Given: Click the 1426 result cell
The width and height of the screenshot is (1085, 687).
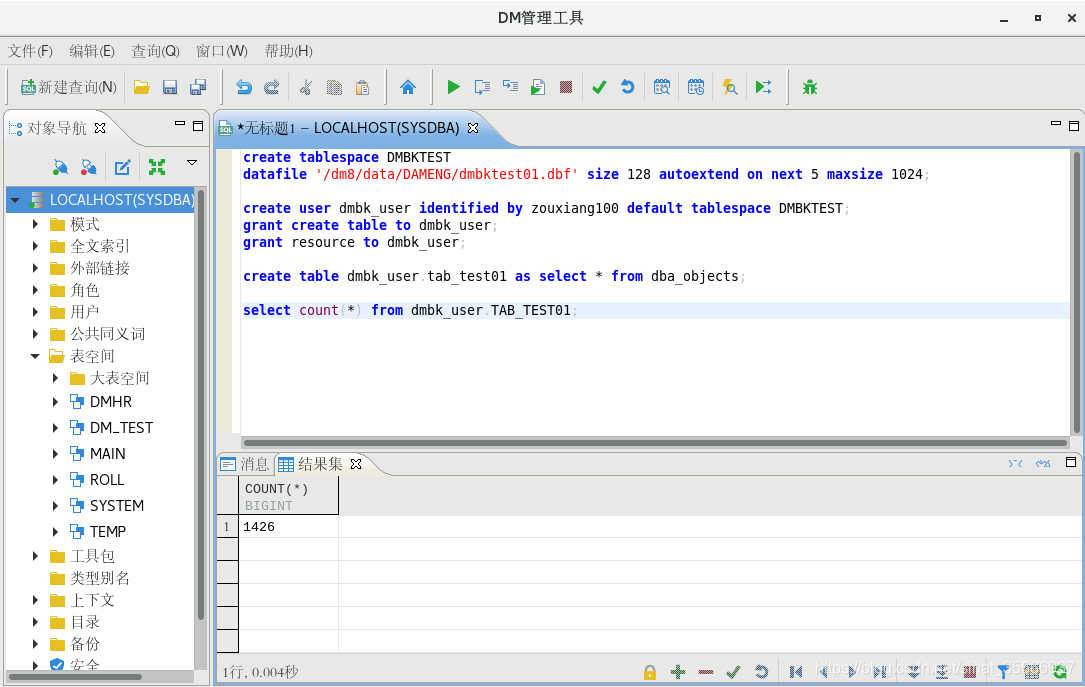Looking at the screenshot, I should click(x=289, y=527).
